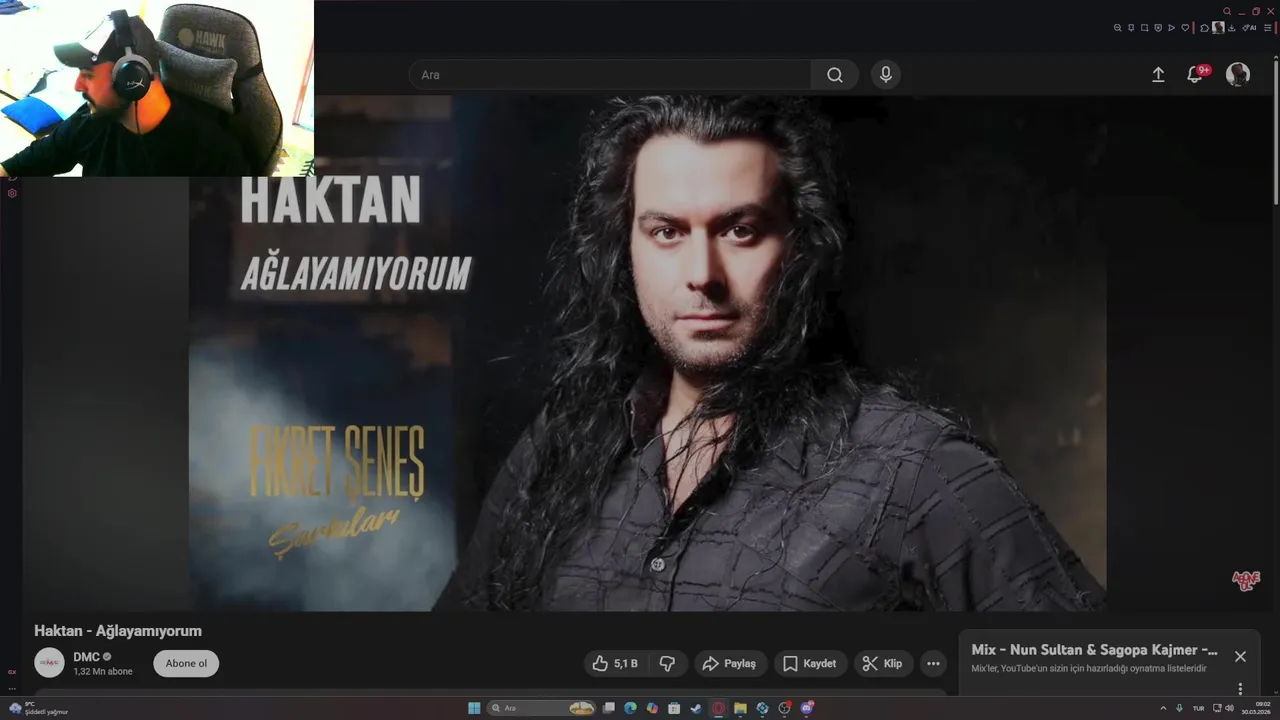Open Mix playlist panel three-dot options
1280x720 pixels.
pos(1240,688)
